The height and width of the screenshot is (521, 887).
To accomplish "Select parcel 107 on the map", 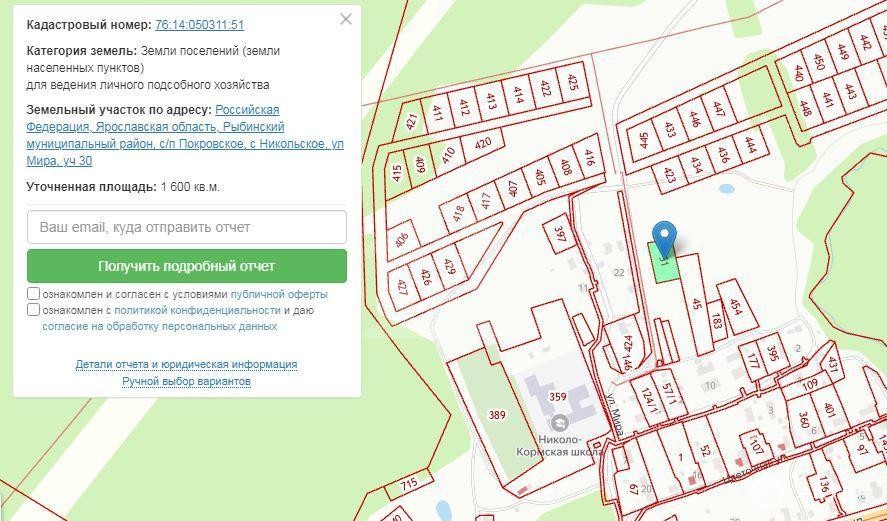I will (754, 444).
